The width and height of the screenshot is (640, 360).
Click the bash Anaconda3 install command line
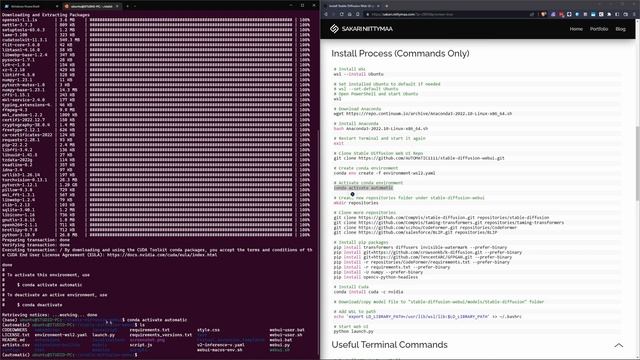pos(380,129)
